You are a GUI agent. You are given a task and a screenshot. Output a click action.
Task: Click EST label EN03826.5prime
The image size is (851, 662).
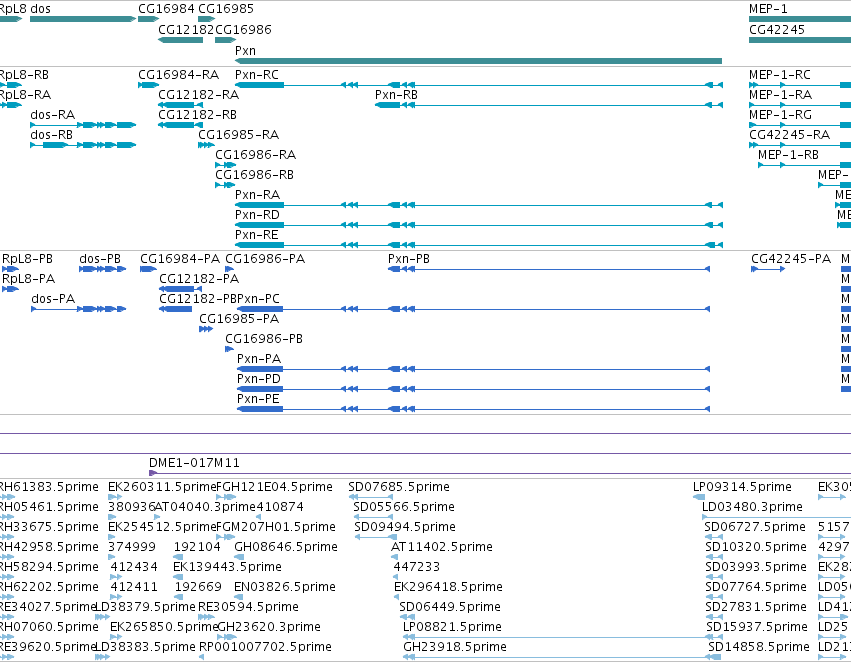285,588
